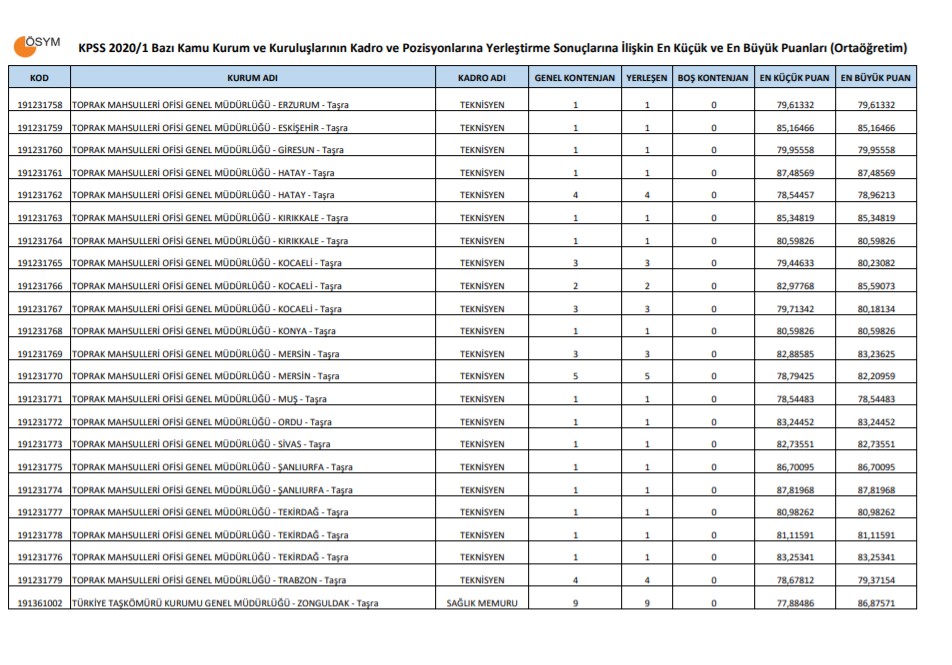Screen dimensions: 952x665
Task: Click the minimum score 78,79425
Action: pos(794,376)
